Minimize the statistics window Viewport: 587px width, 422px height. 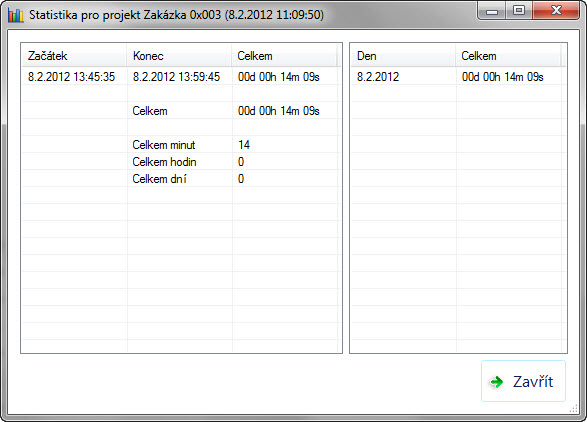pos(492,11)
